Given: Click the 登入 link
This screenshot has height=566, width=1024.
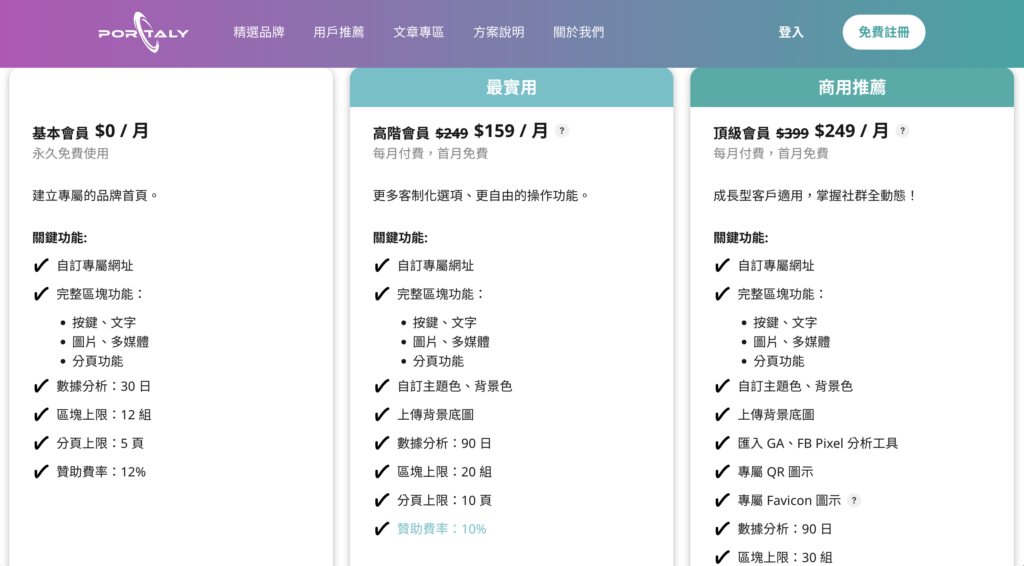Looking at the screenshot, I should [791, 32].
